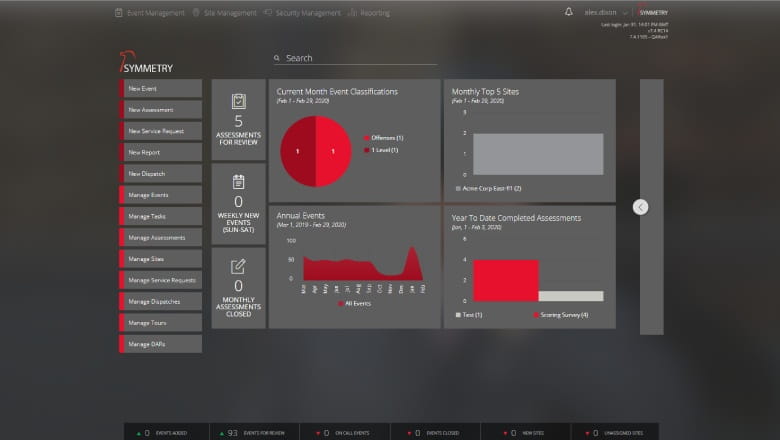Click the Site Management building icon
This screenshot has height=440, width=780.
(196, 13)
